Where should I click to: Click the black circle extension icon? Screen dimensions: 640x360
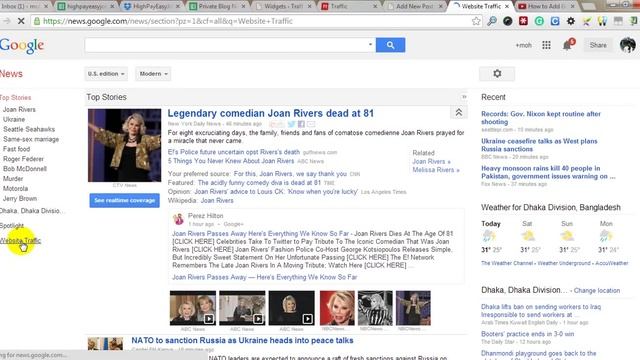click(507, 21)
